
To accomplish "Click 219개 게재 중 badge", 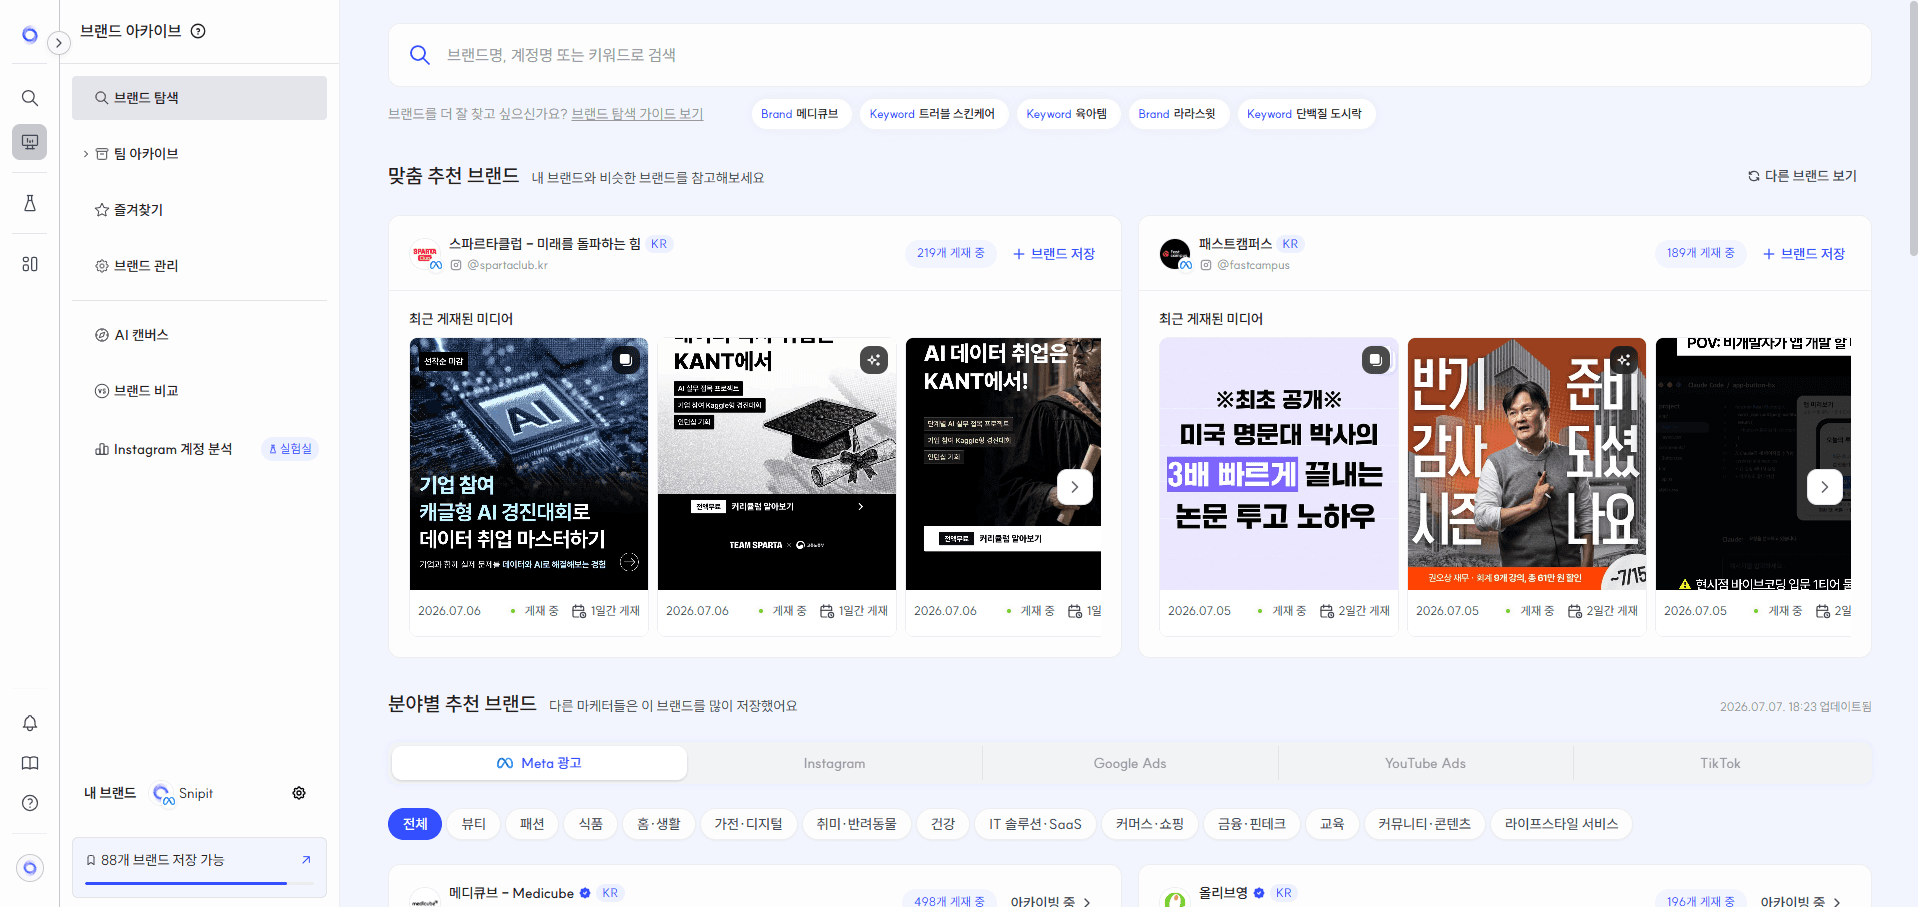I will 951,254.
